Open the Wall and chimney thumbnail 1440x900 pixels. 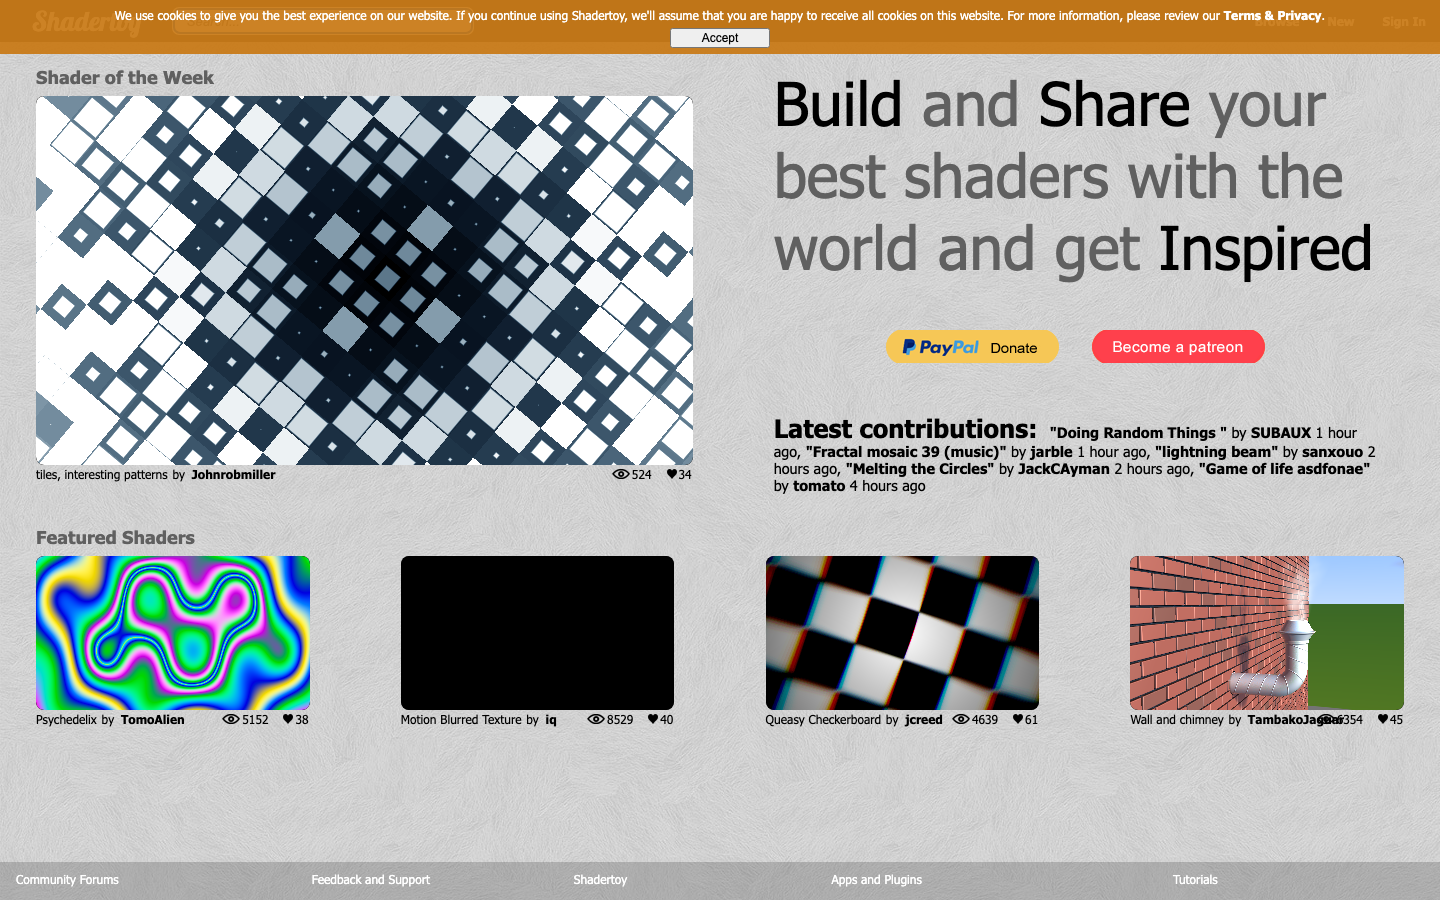pyautogui.click(x=1267, y=633)
